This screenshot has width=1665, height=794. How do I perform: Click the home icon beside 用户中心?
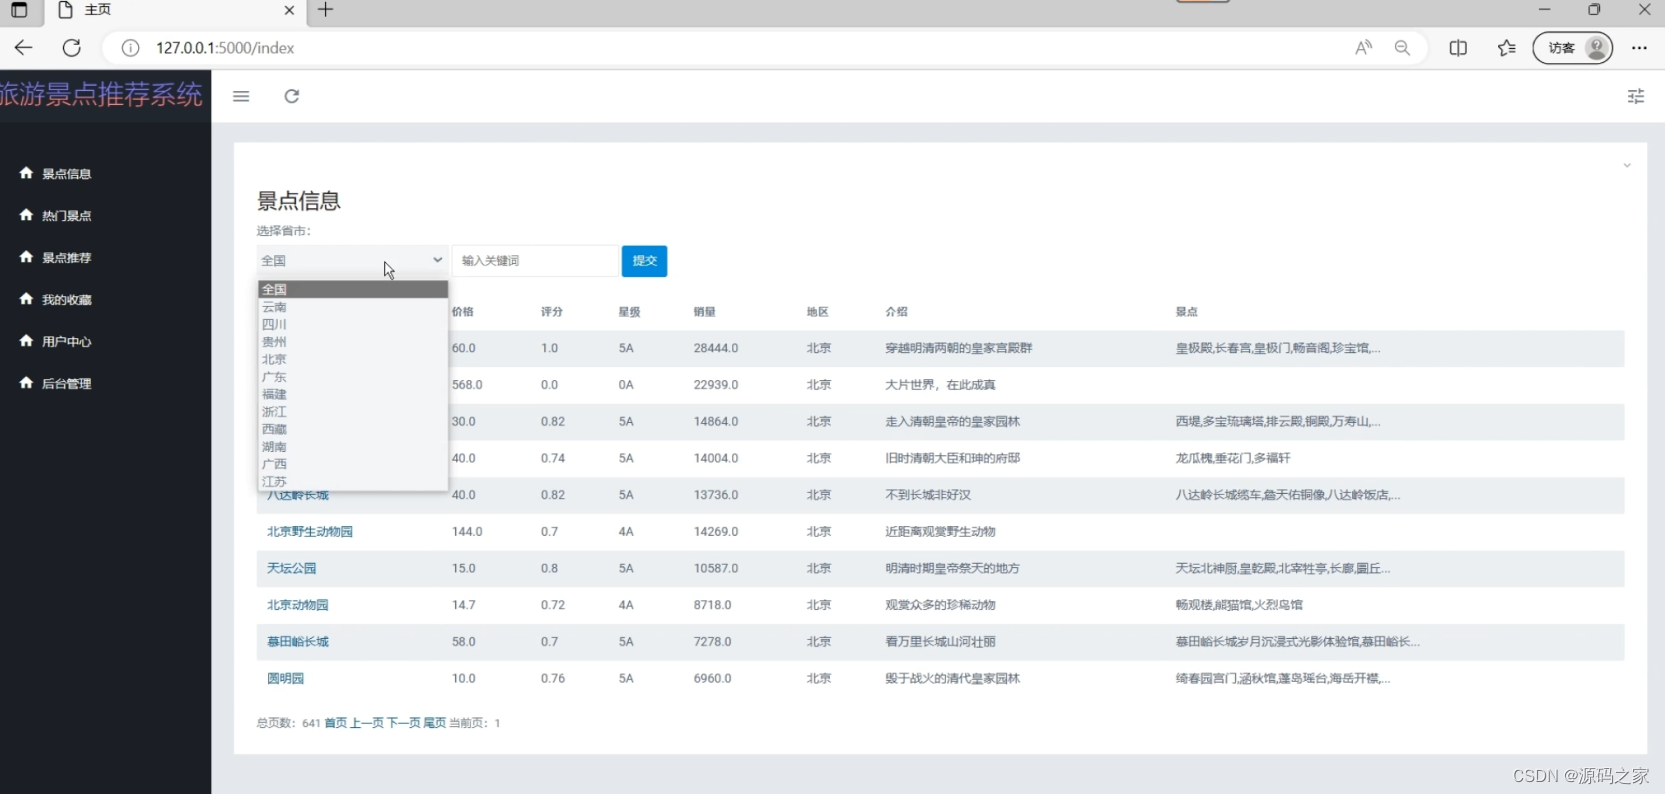(26, 341)
